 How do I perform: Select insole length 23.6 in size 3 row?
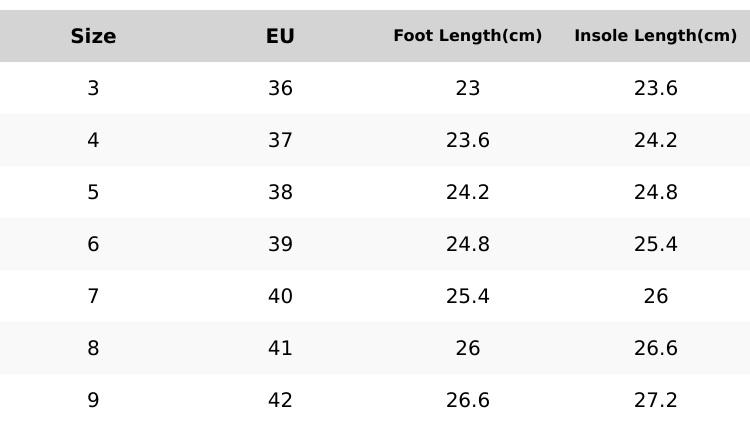tap(655, 89)
